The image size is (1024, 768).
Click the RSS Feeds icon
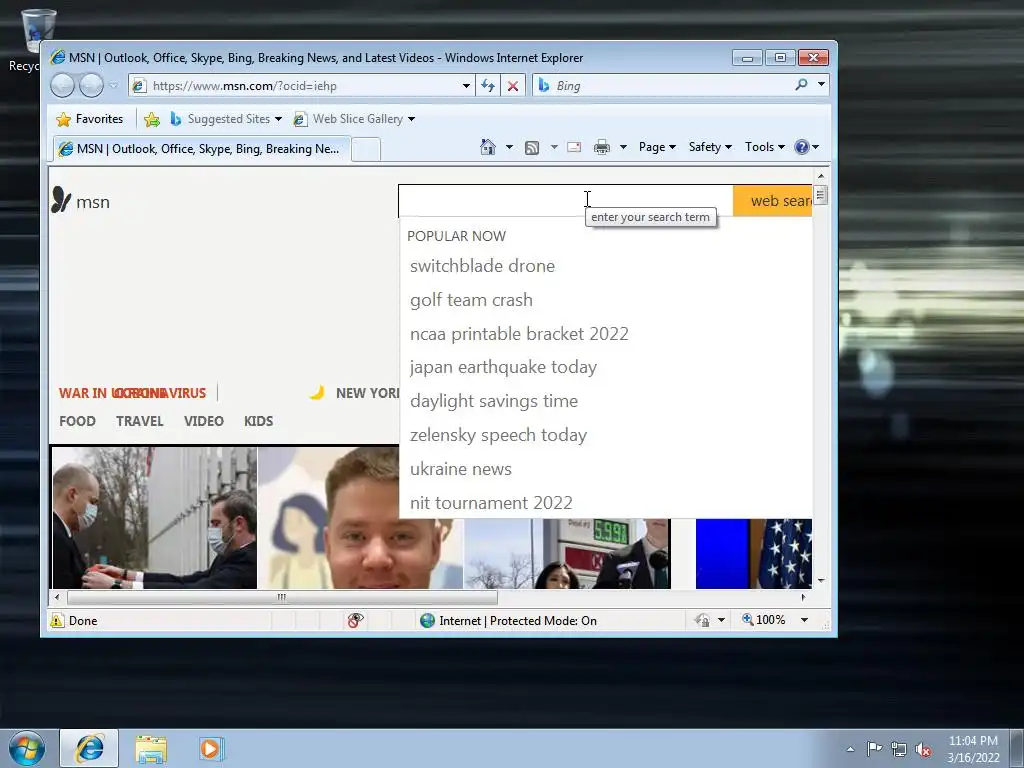pyautogui.click(x=532, y=148)
